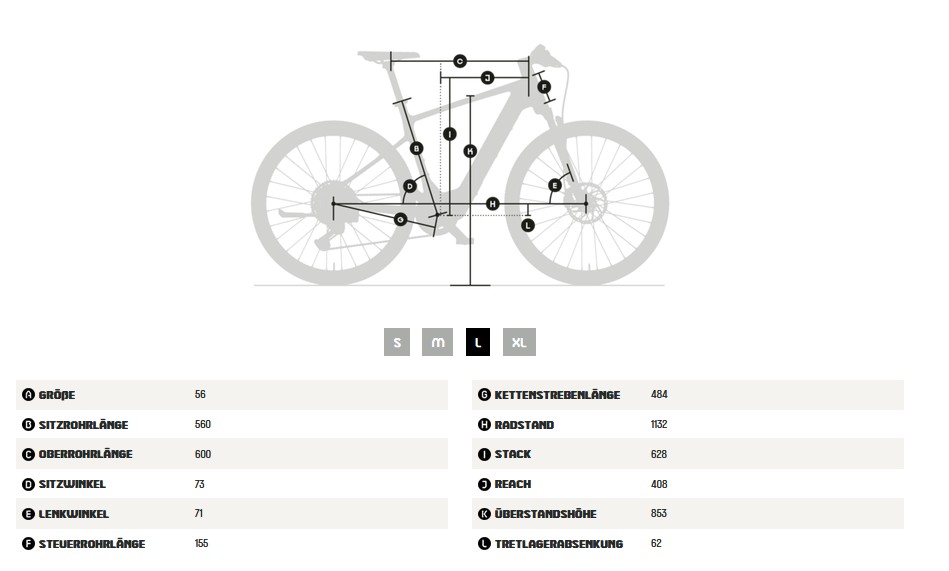The width and height of the screenshot is (949, 571).
Task: Click the Tretlagerabsenkung value 62
Action: click(656, 543)
